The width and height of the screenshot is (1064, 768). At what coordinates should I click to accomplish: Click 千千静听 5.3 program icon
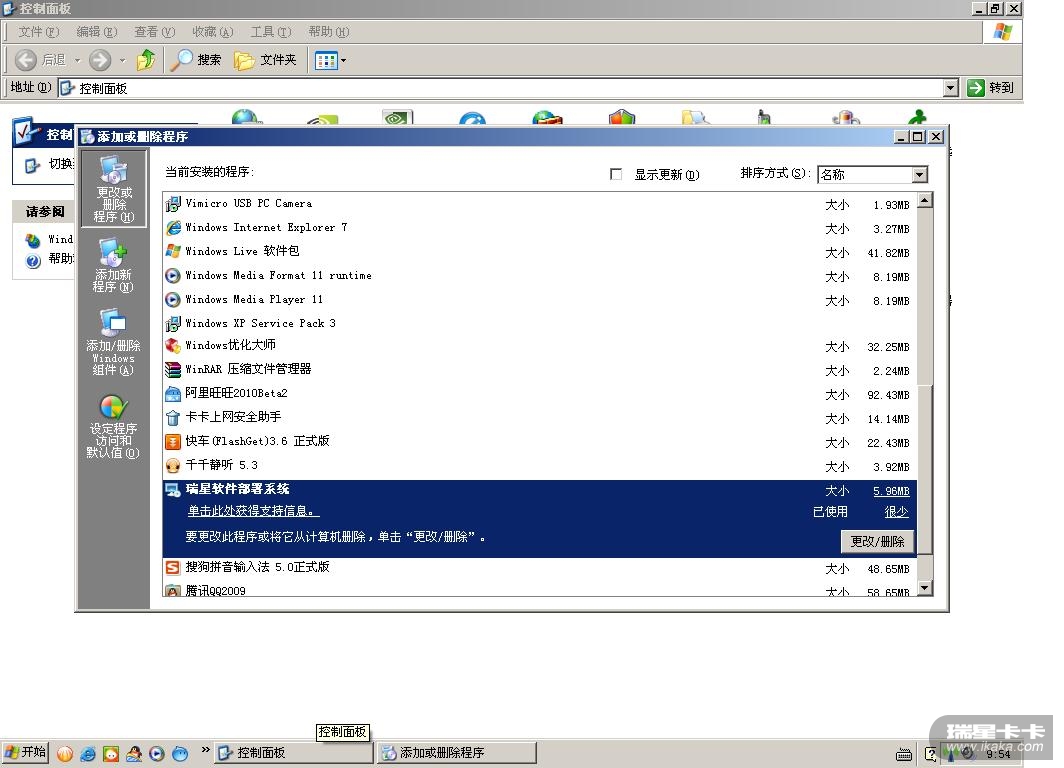tap(173, 465)
